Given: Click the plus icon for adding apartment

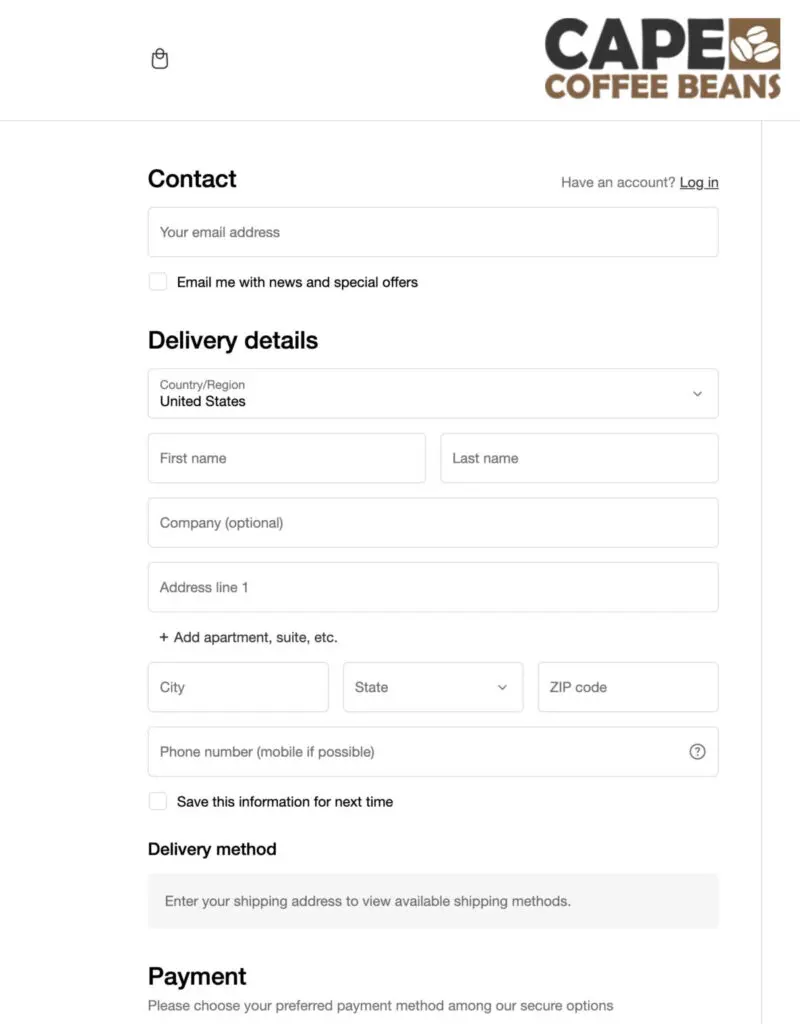Looking at the screenshot, I should 164,637.
